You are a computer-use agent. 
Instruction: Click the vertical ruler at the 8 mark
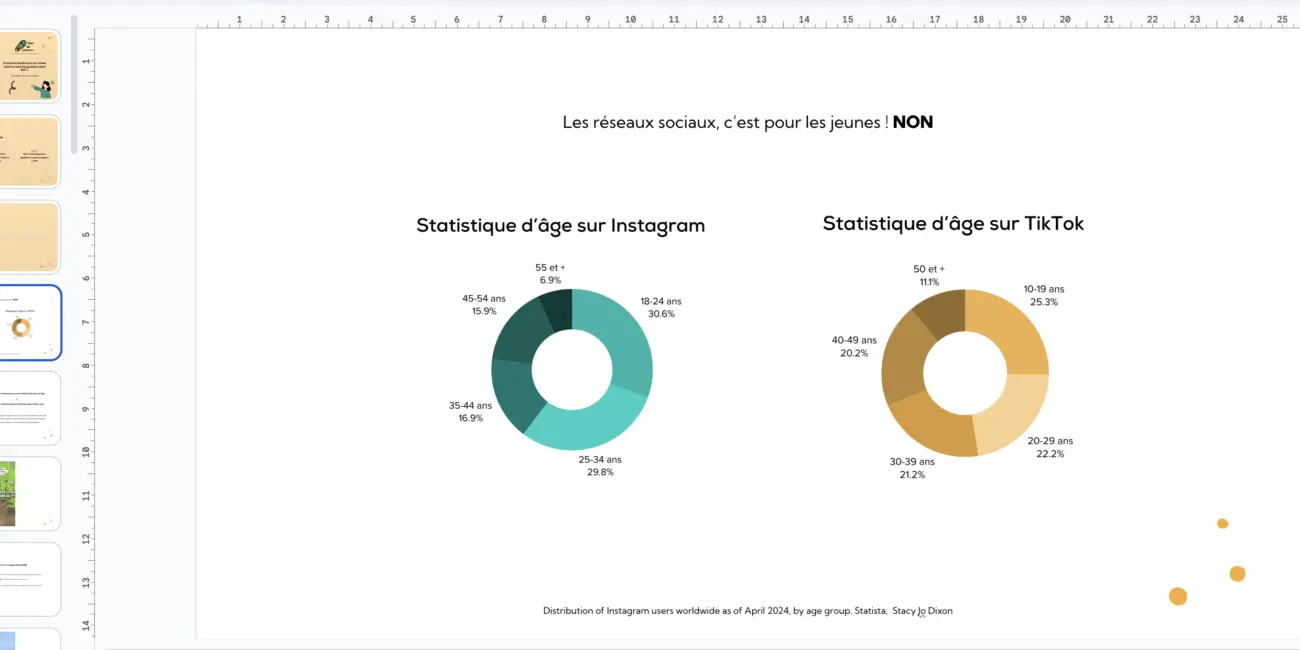coord(87,365)
